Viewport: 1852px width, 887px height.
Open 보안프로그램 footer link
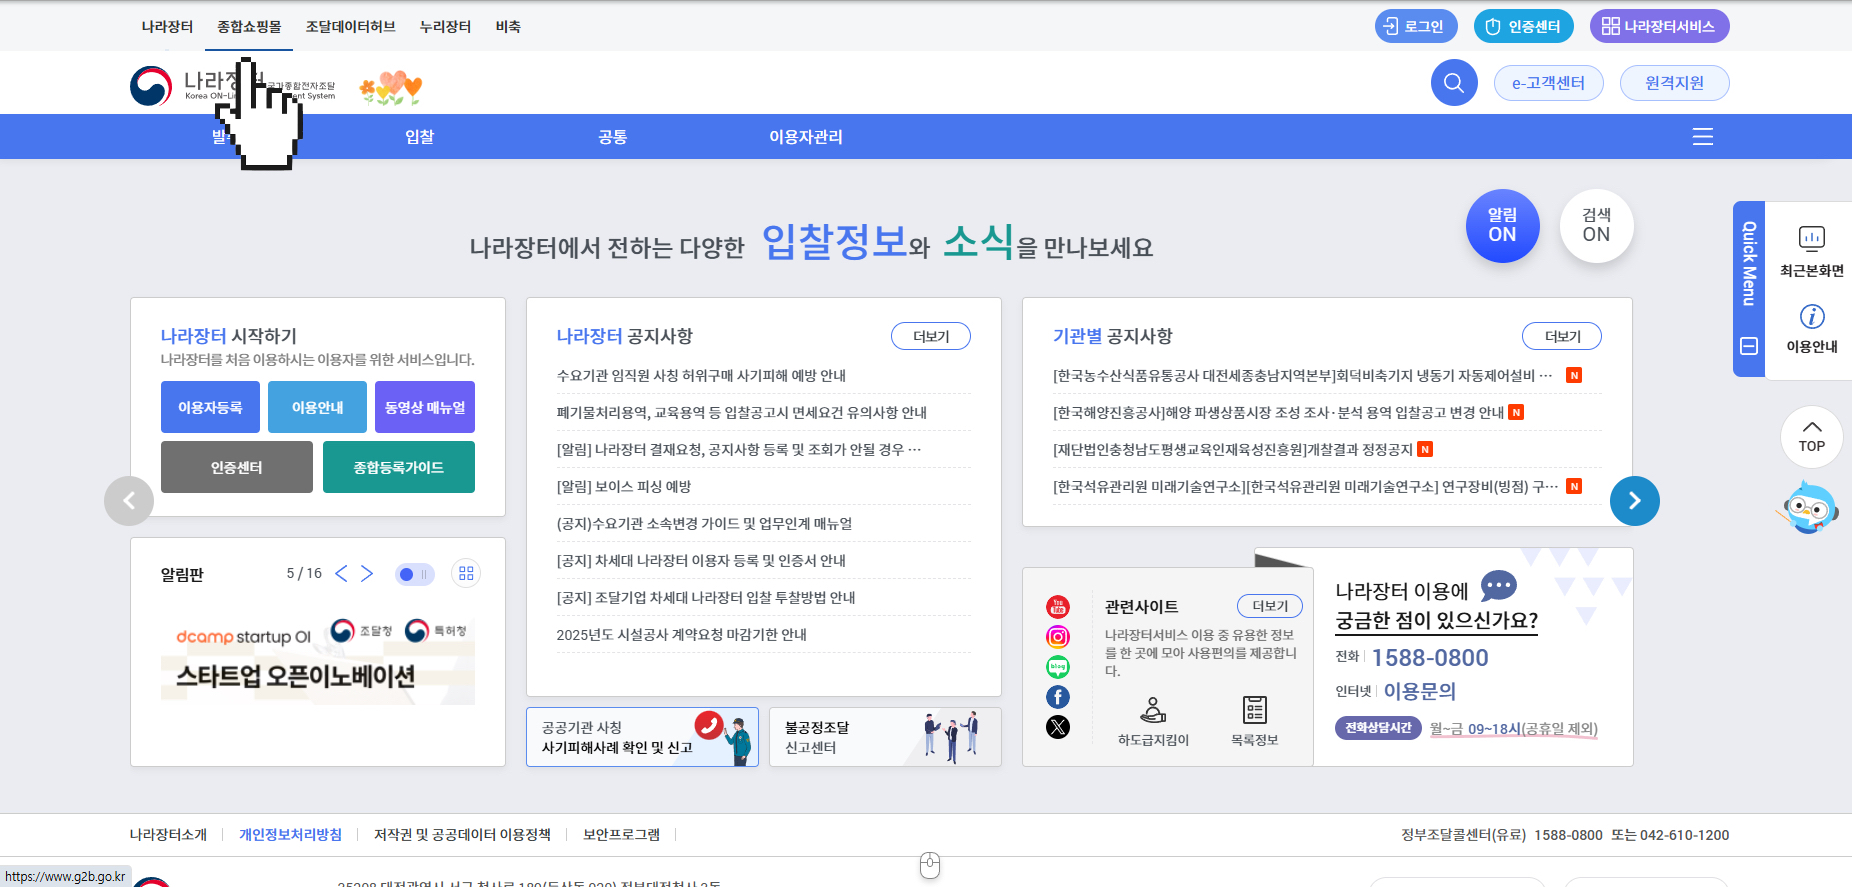[621, 835]
